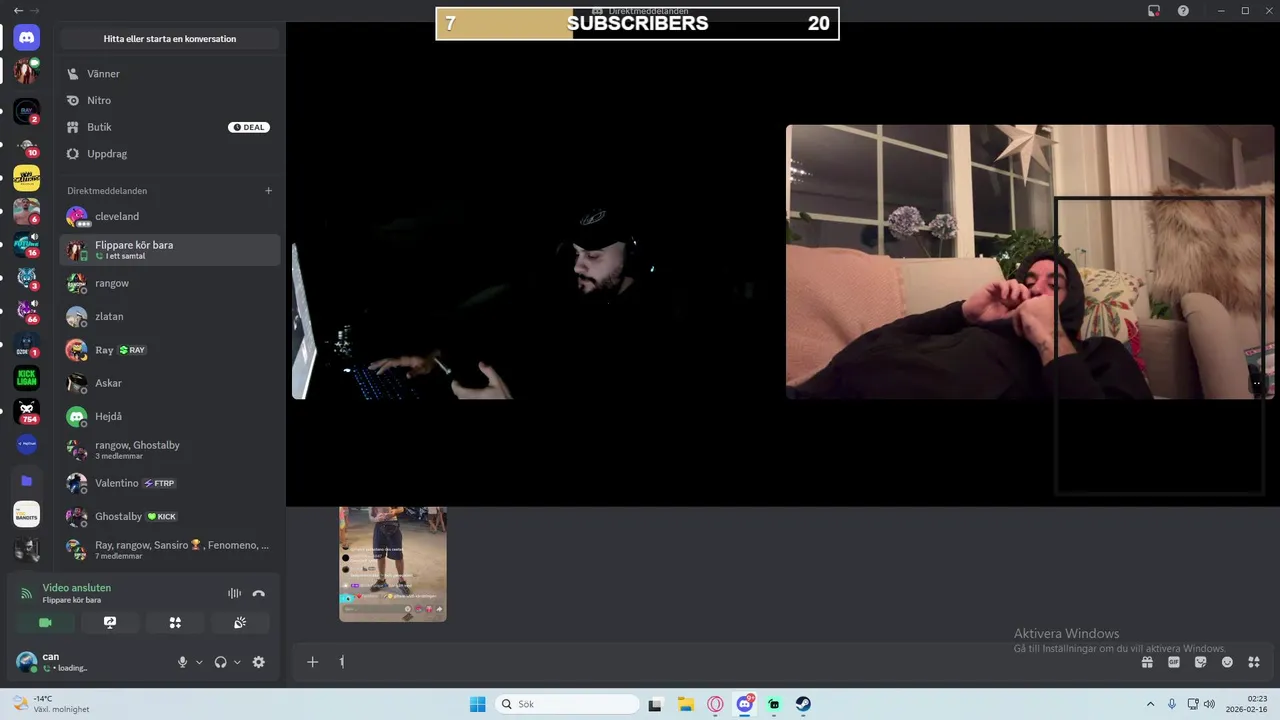This screenshot has height=720, width=1280.
Task: Attach a file with plus icon
Action: pyautogui.click(x=313, y=662)
